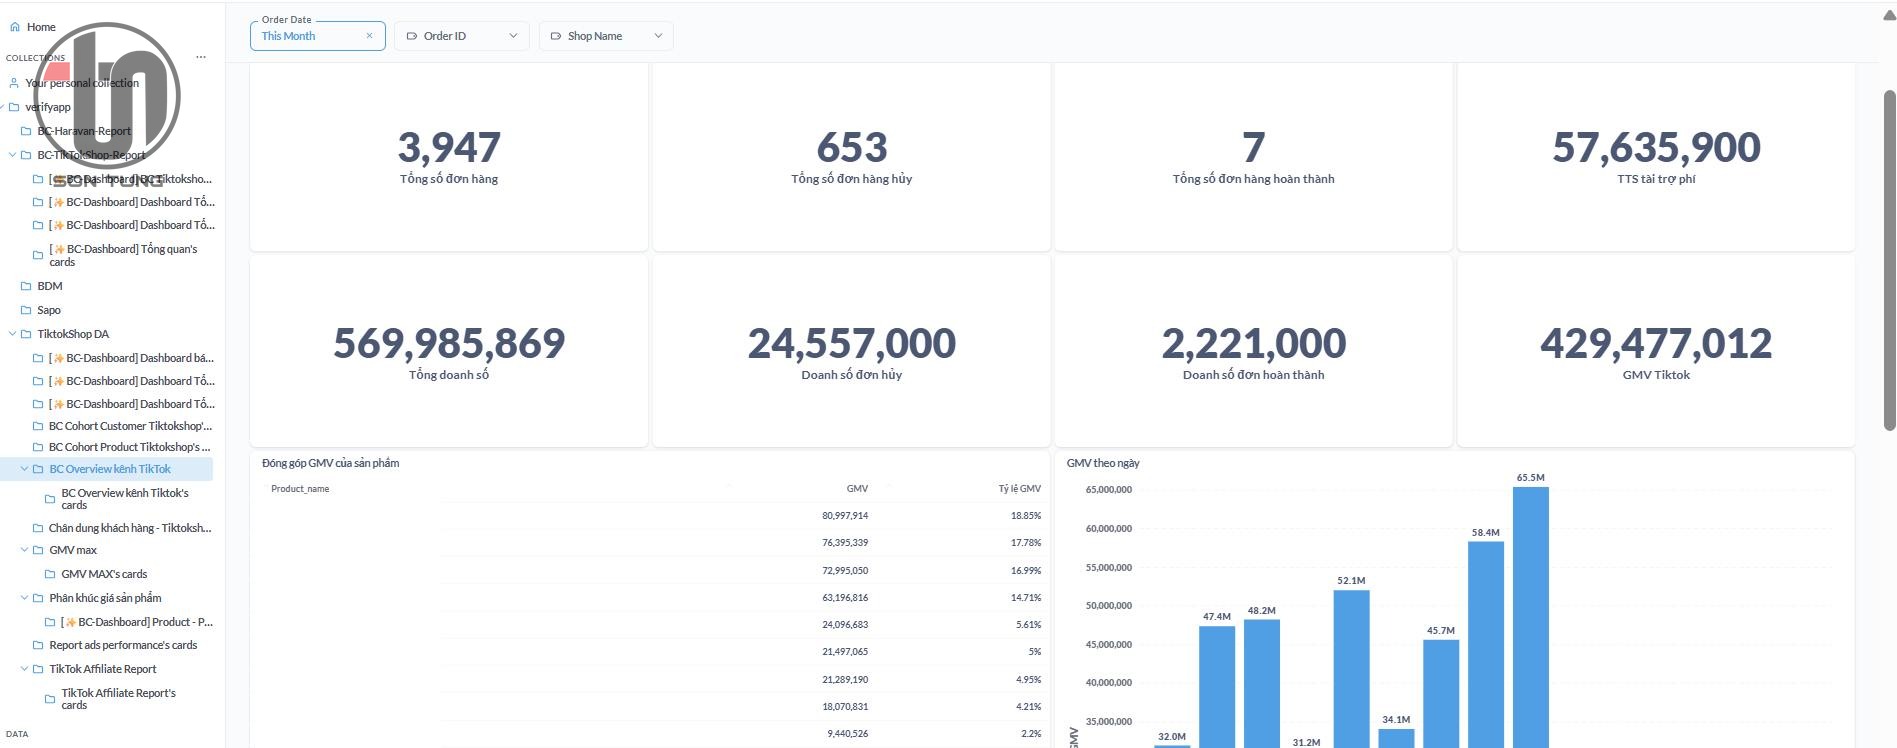
Task: Click the folder icon beside verifyapp
Action: [14, 107]
